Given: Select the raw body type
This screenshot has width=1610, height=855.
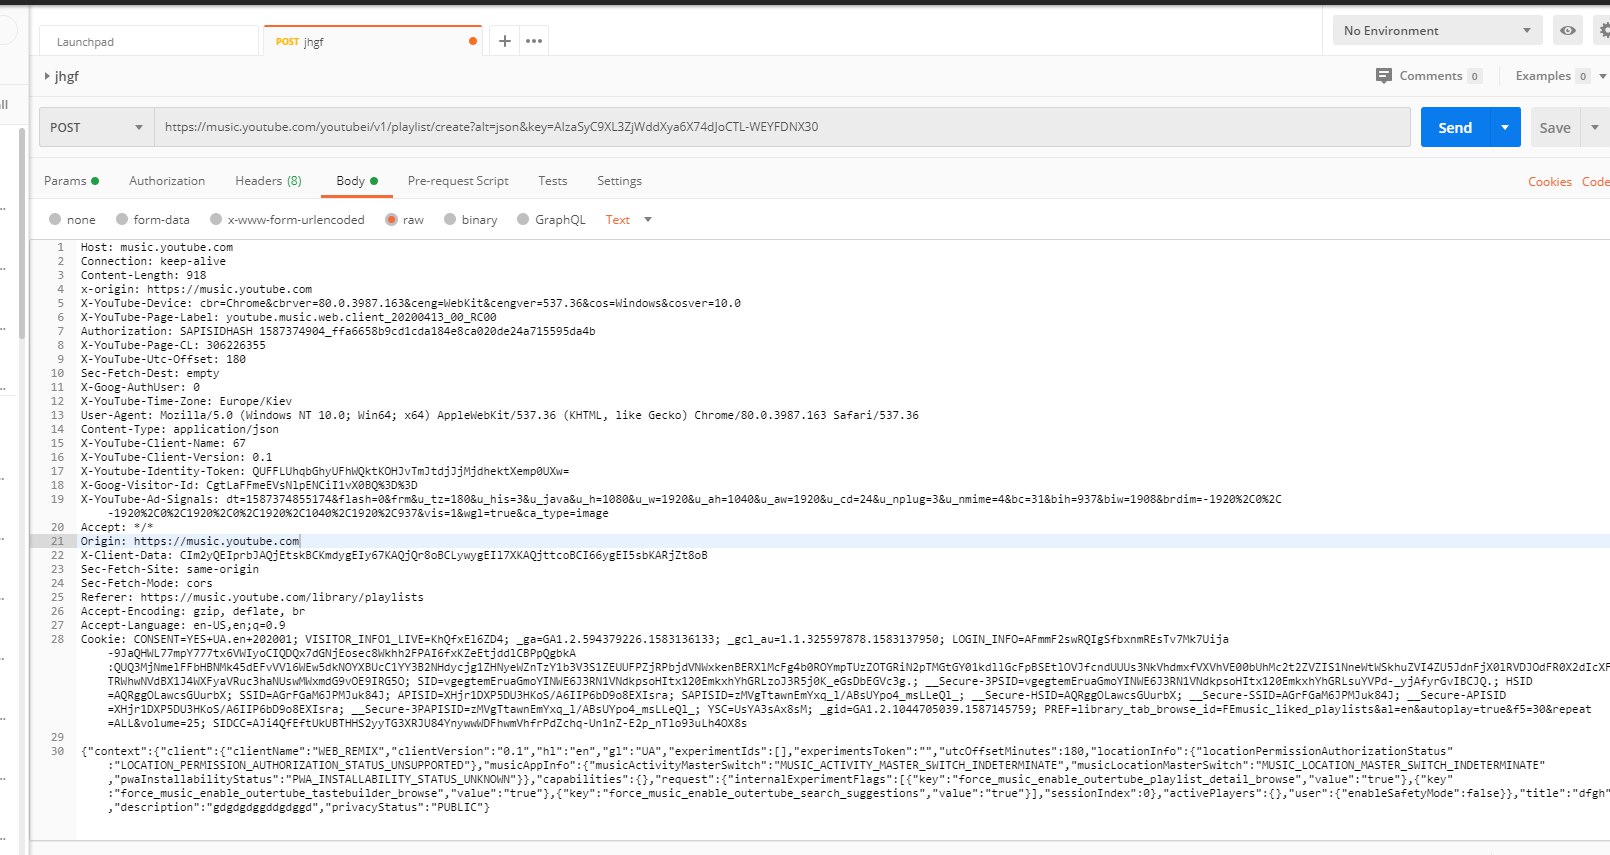Looking at the screenshot, I should tap(391, 220).
